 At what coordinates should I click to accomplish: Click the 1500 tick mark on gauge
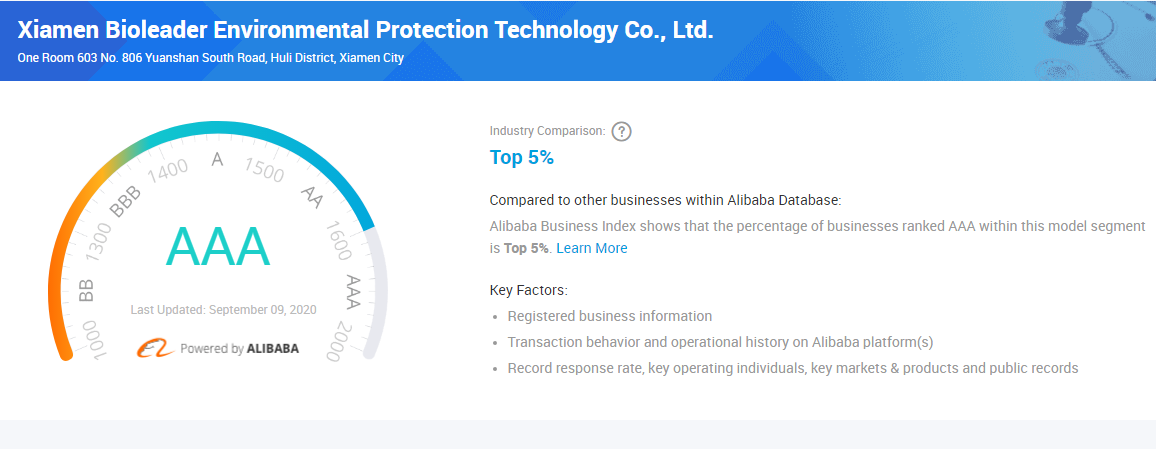pyautogui.click(x=265, y=170)
